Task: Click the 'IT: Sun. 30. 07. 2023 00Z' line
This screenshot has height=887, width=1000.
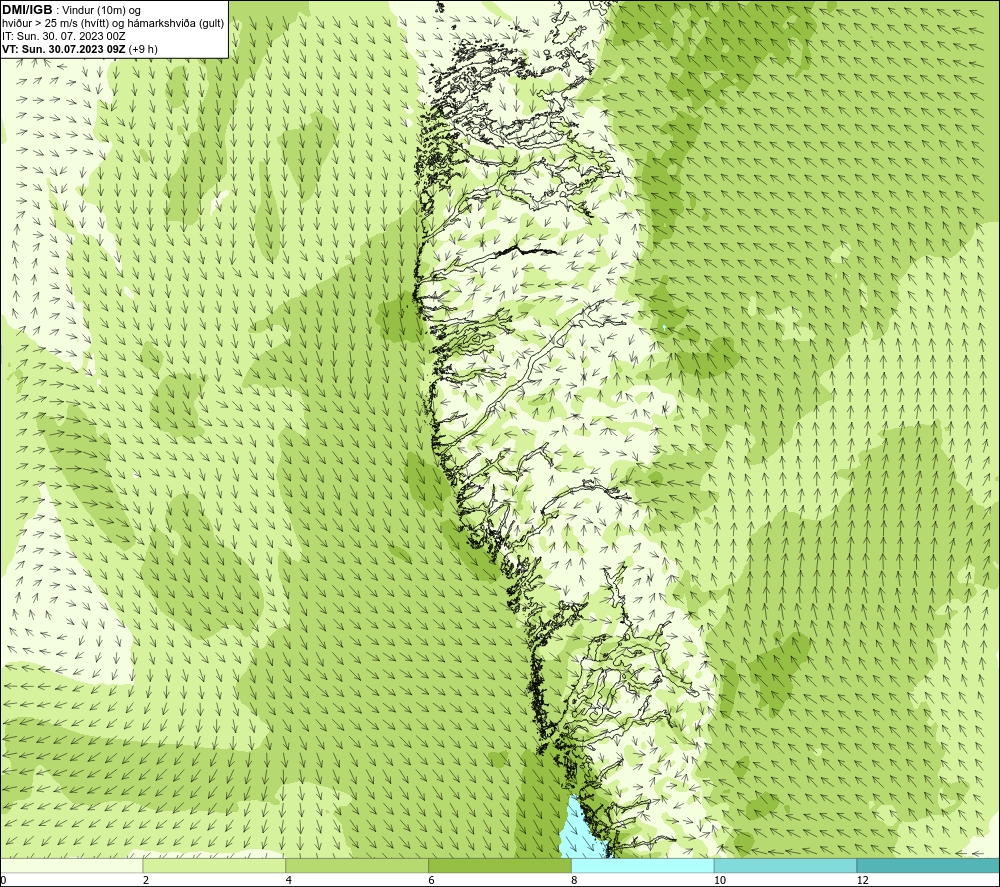Action: (64, 36)
